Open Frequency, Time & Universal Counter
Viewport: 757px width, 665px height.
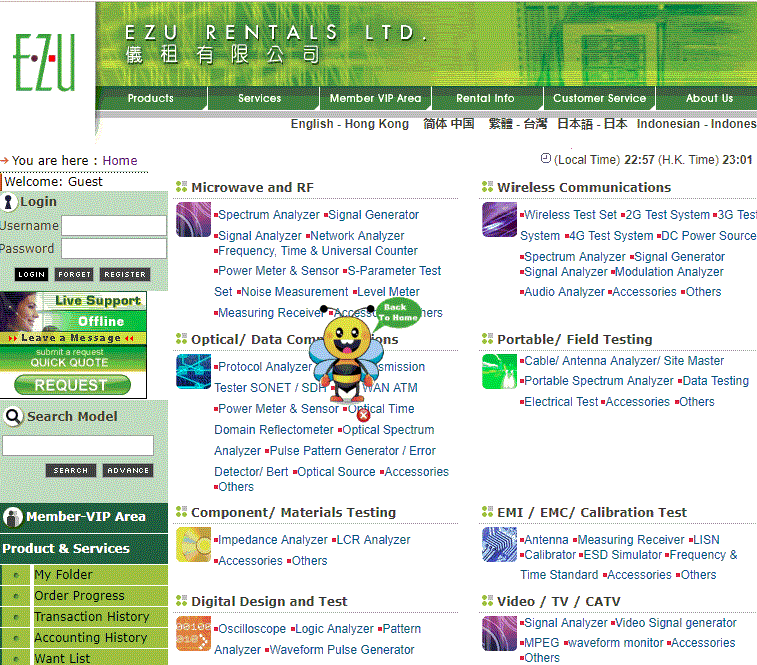[318, 251]
